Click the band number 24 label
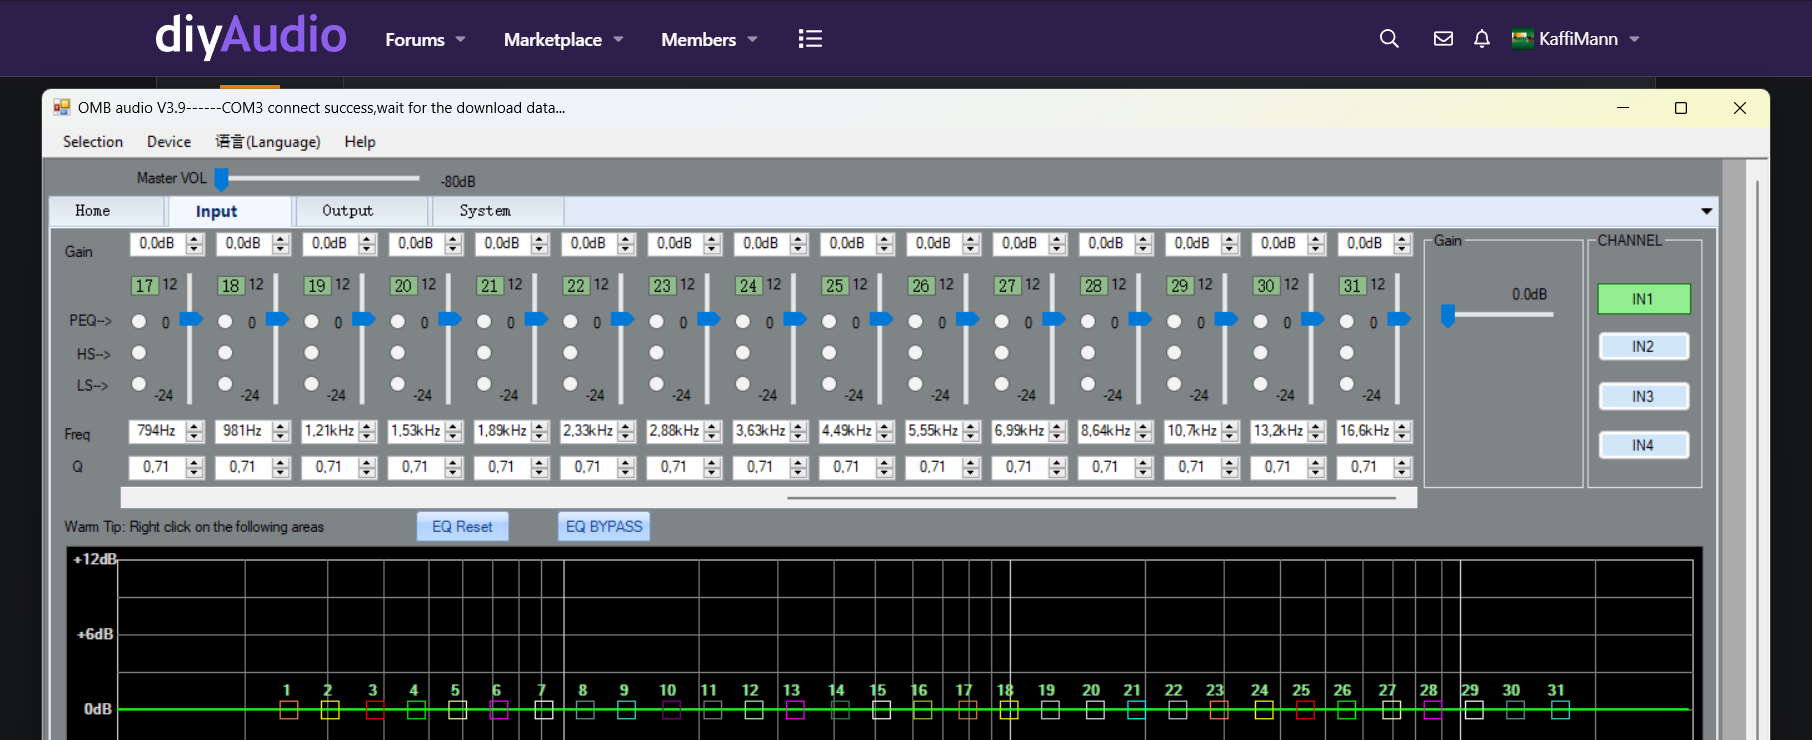1812x740 pixels. point(748,286)
